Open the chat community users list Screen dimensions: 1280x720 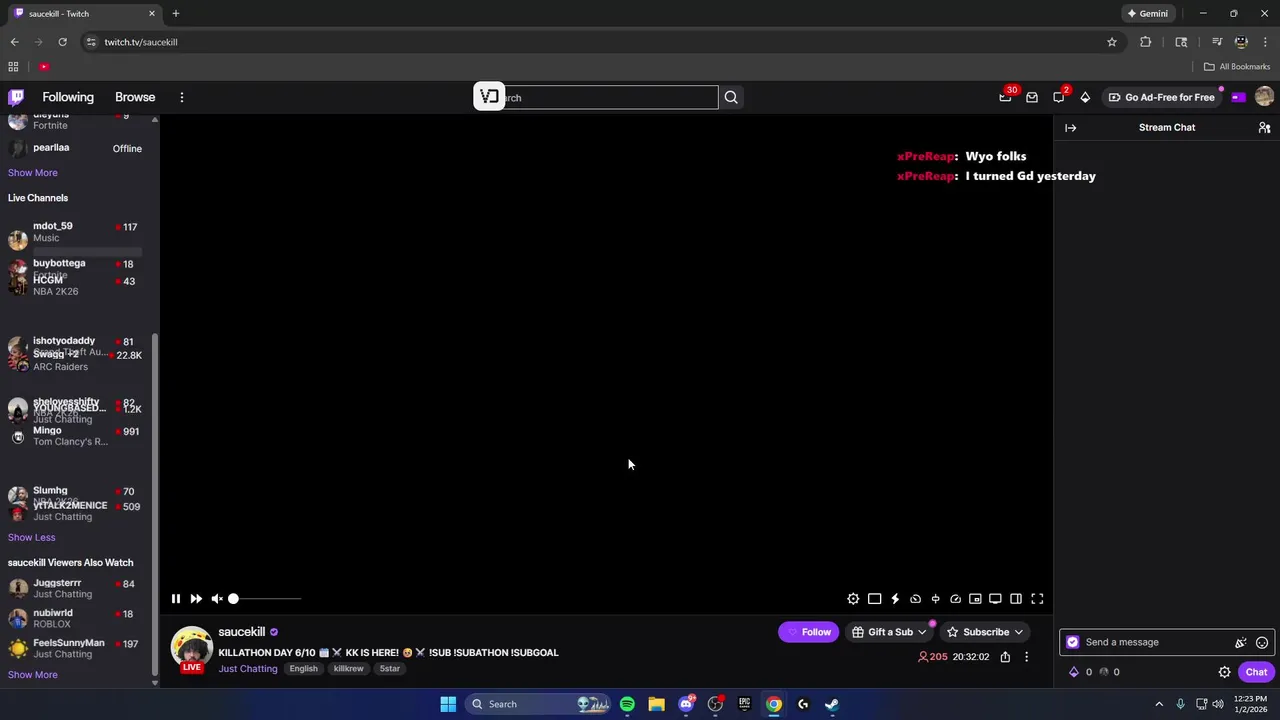(x=1264, y=128)
